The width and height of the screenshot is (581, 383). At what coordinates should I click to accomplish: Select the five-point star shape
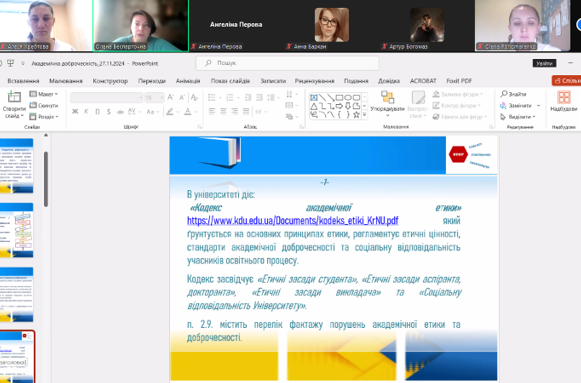[356, 115]
